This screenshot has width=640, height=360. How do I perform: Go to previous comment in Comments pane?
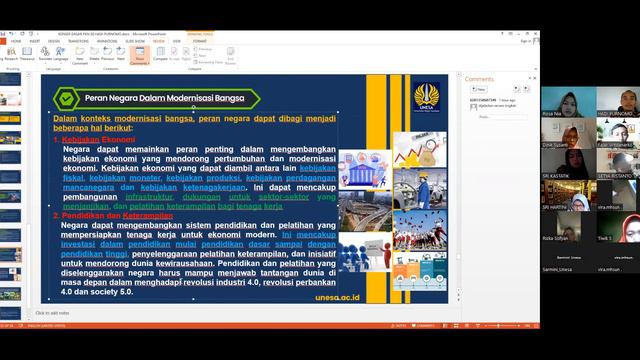tap(517, 89)
